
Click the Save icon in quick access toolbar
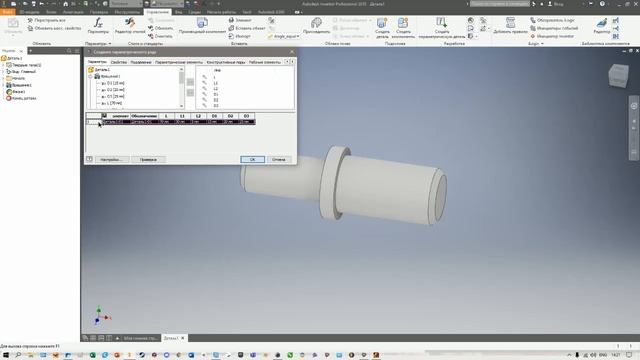33,4
